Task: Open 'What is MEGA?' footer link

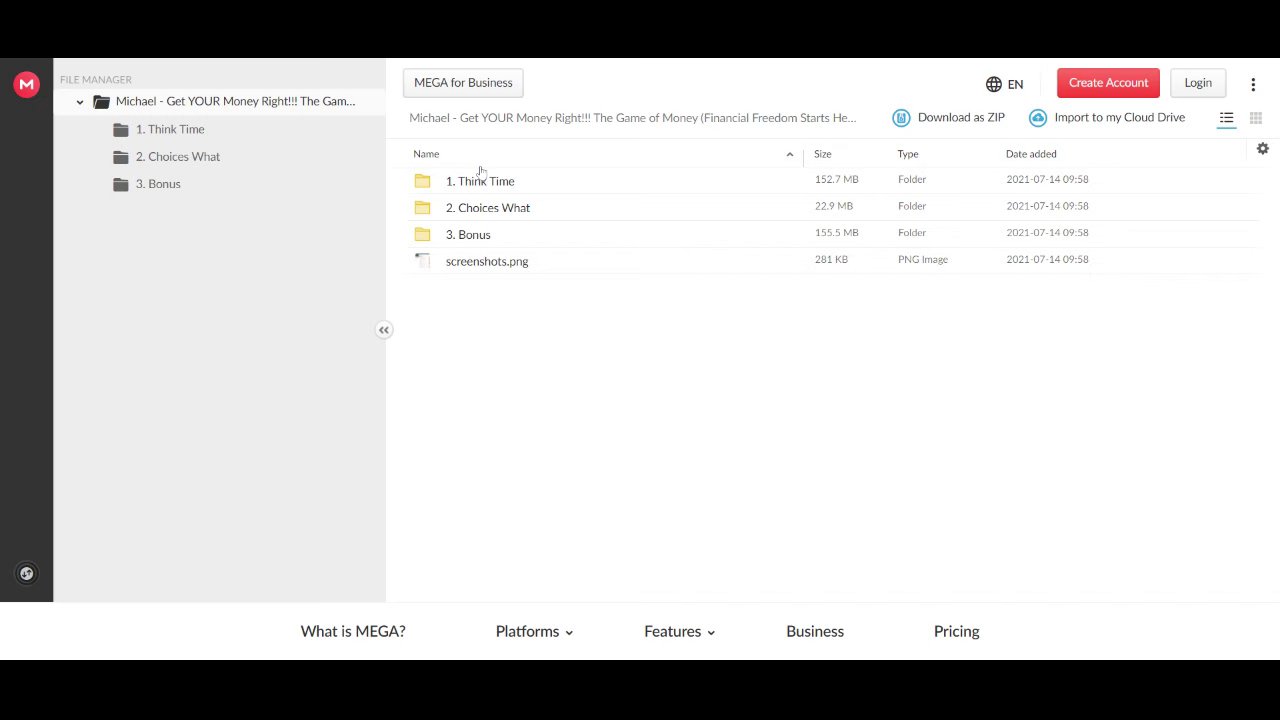Action: (353, 631)
